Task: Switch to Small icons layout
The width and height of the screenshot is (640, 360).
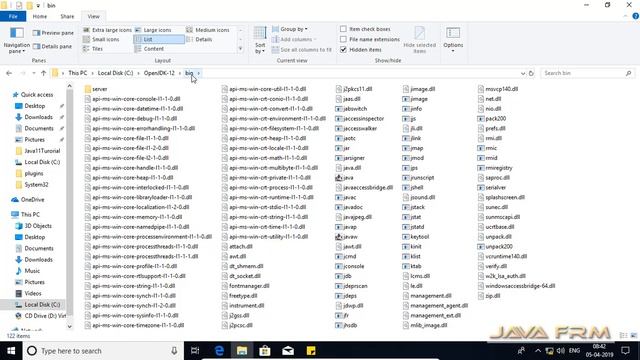Action: click(101, 39)
